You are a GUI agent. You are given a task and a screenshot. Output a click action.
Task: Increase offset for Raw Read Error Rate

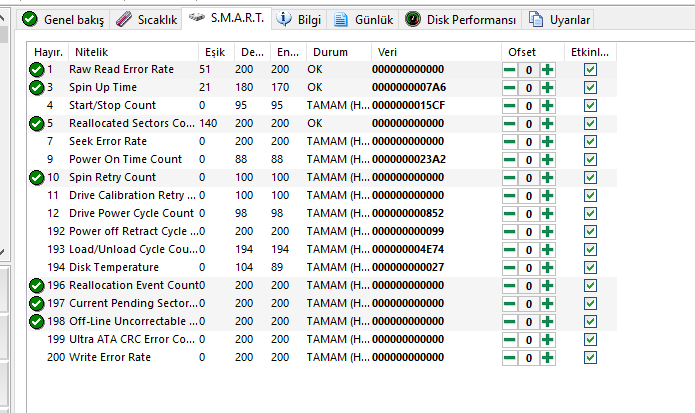tap(547, 70)
